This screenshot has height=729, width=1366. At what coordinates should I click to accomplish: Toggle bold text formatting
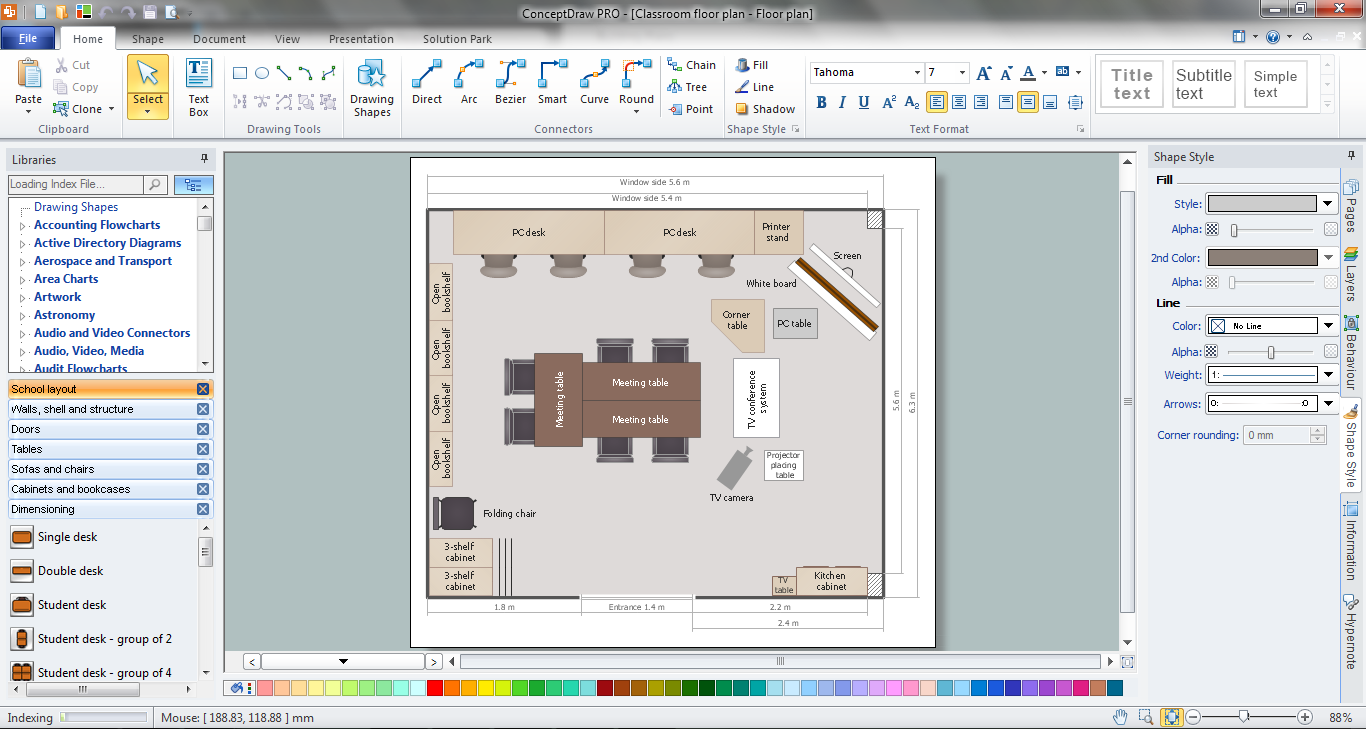(820, 102)
